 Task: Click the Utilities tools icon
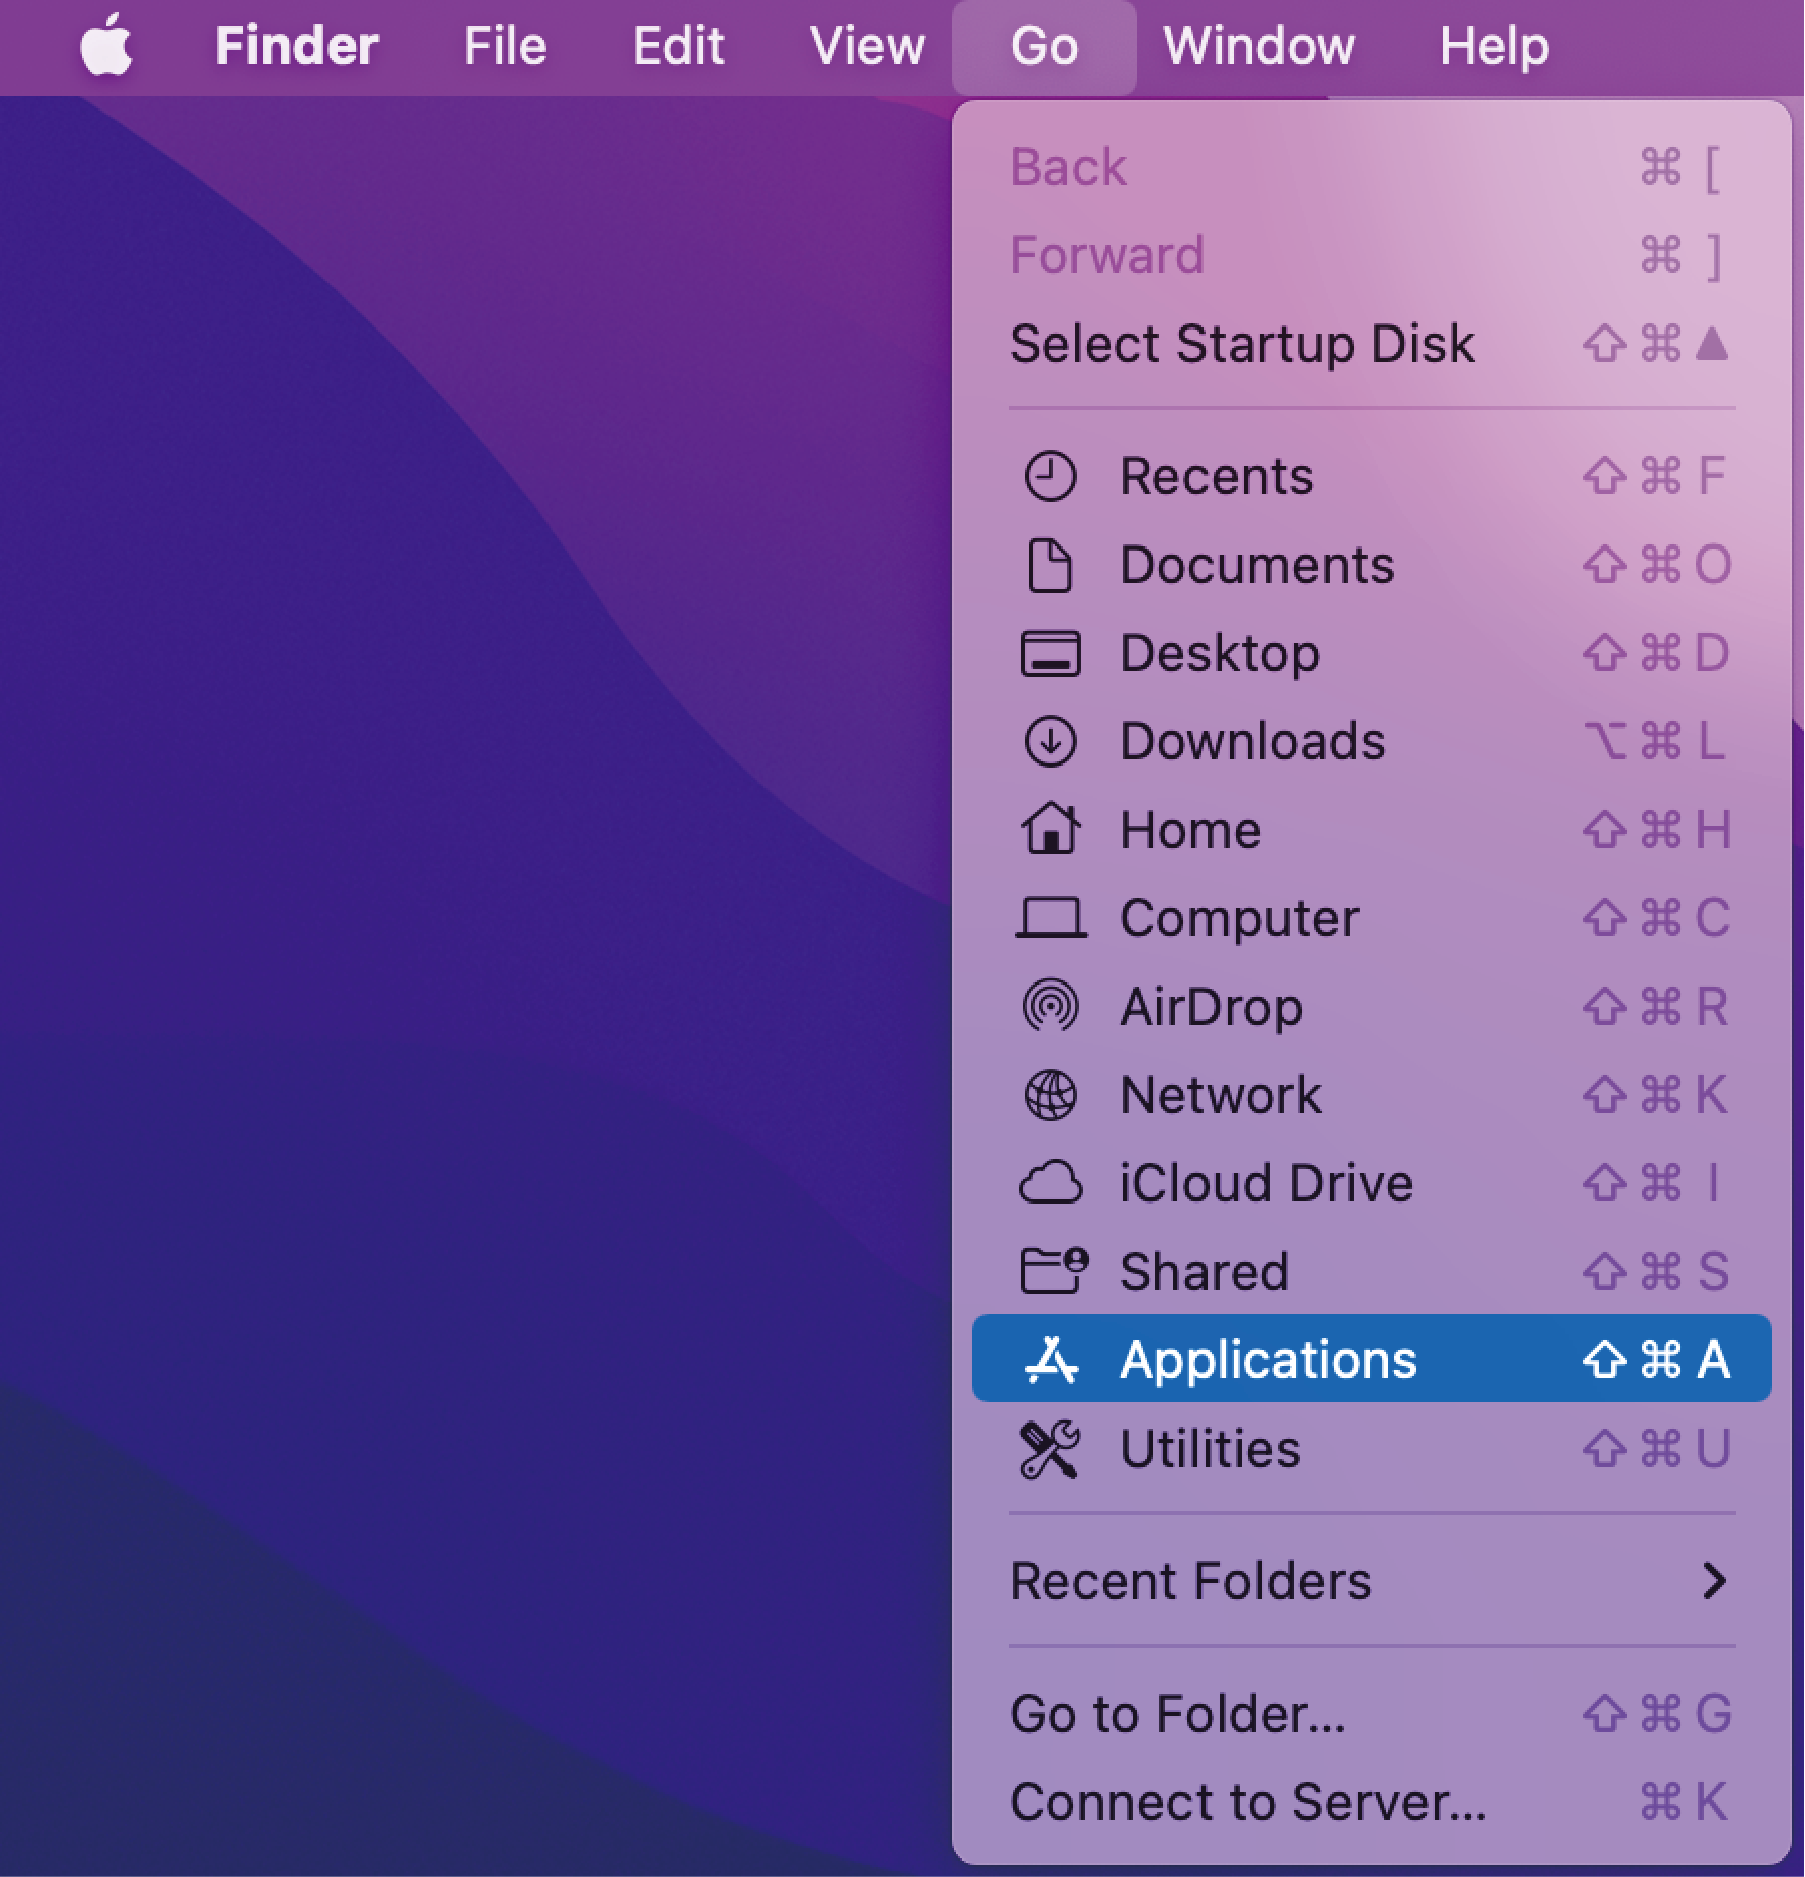tap(1050, 1449)
